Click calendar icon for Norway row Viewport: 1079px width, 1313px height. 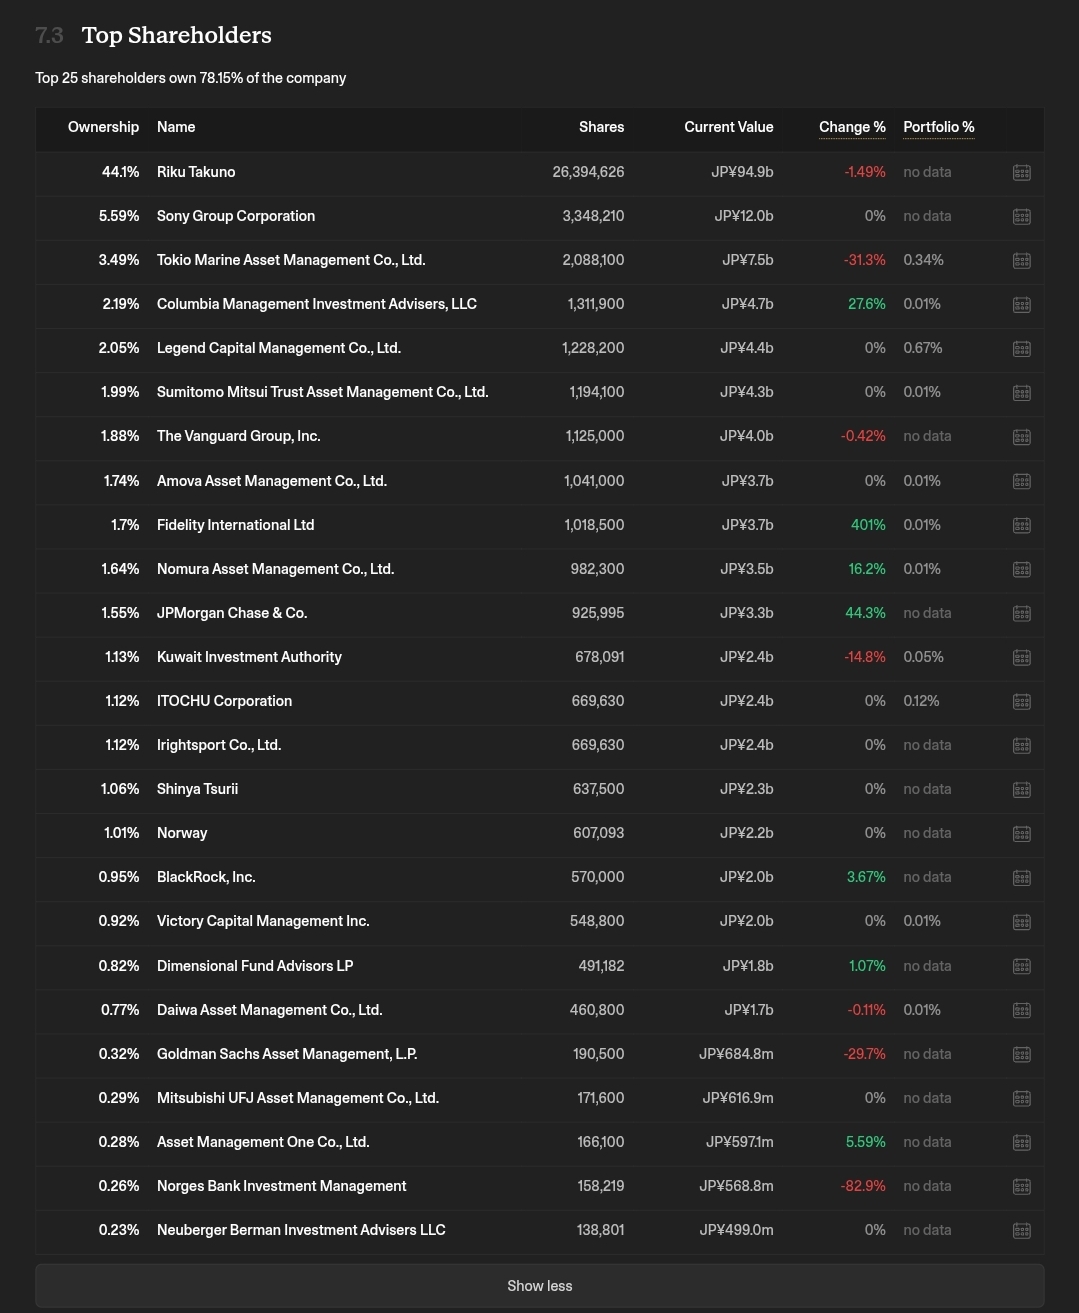pos(1021,833)
